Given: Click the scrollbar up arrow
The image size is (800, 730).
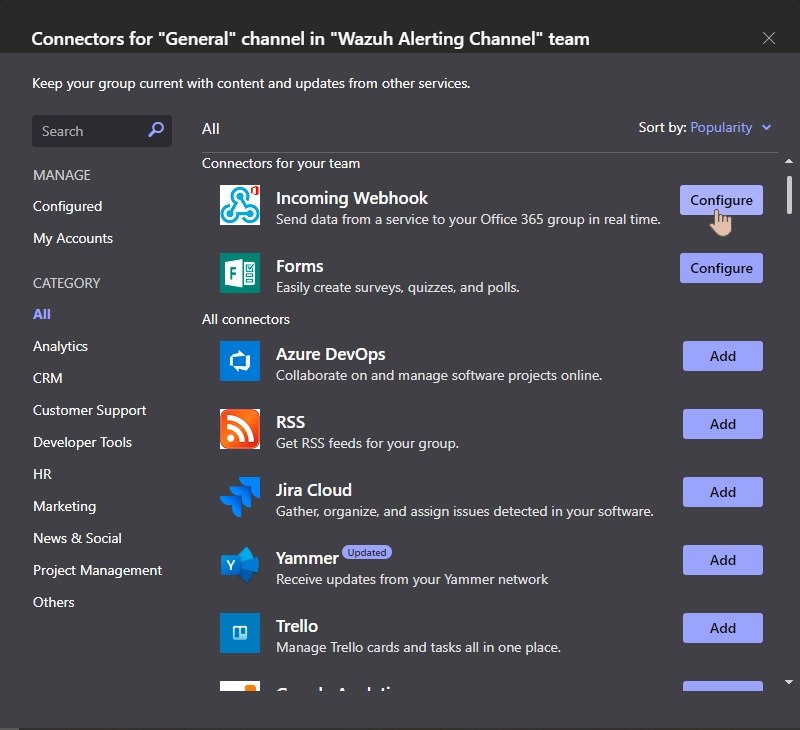Looking at the screenshot, I should (789, 161).
